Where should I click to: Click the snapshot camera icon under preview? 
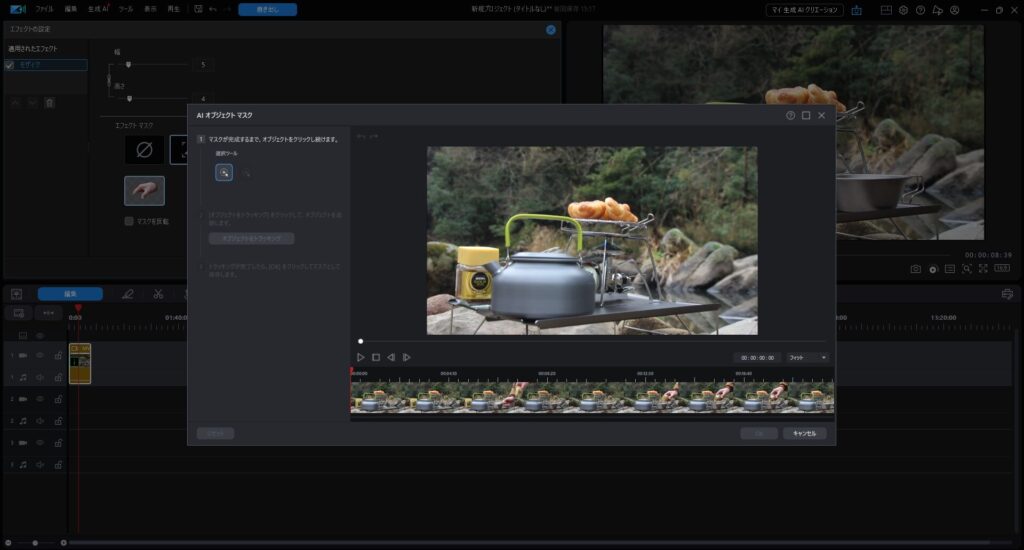click(915, 269)
